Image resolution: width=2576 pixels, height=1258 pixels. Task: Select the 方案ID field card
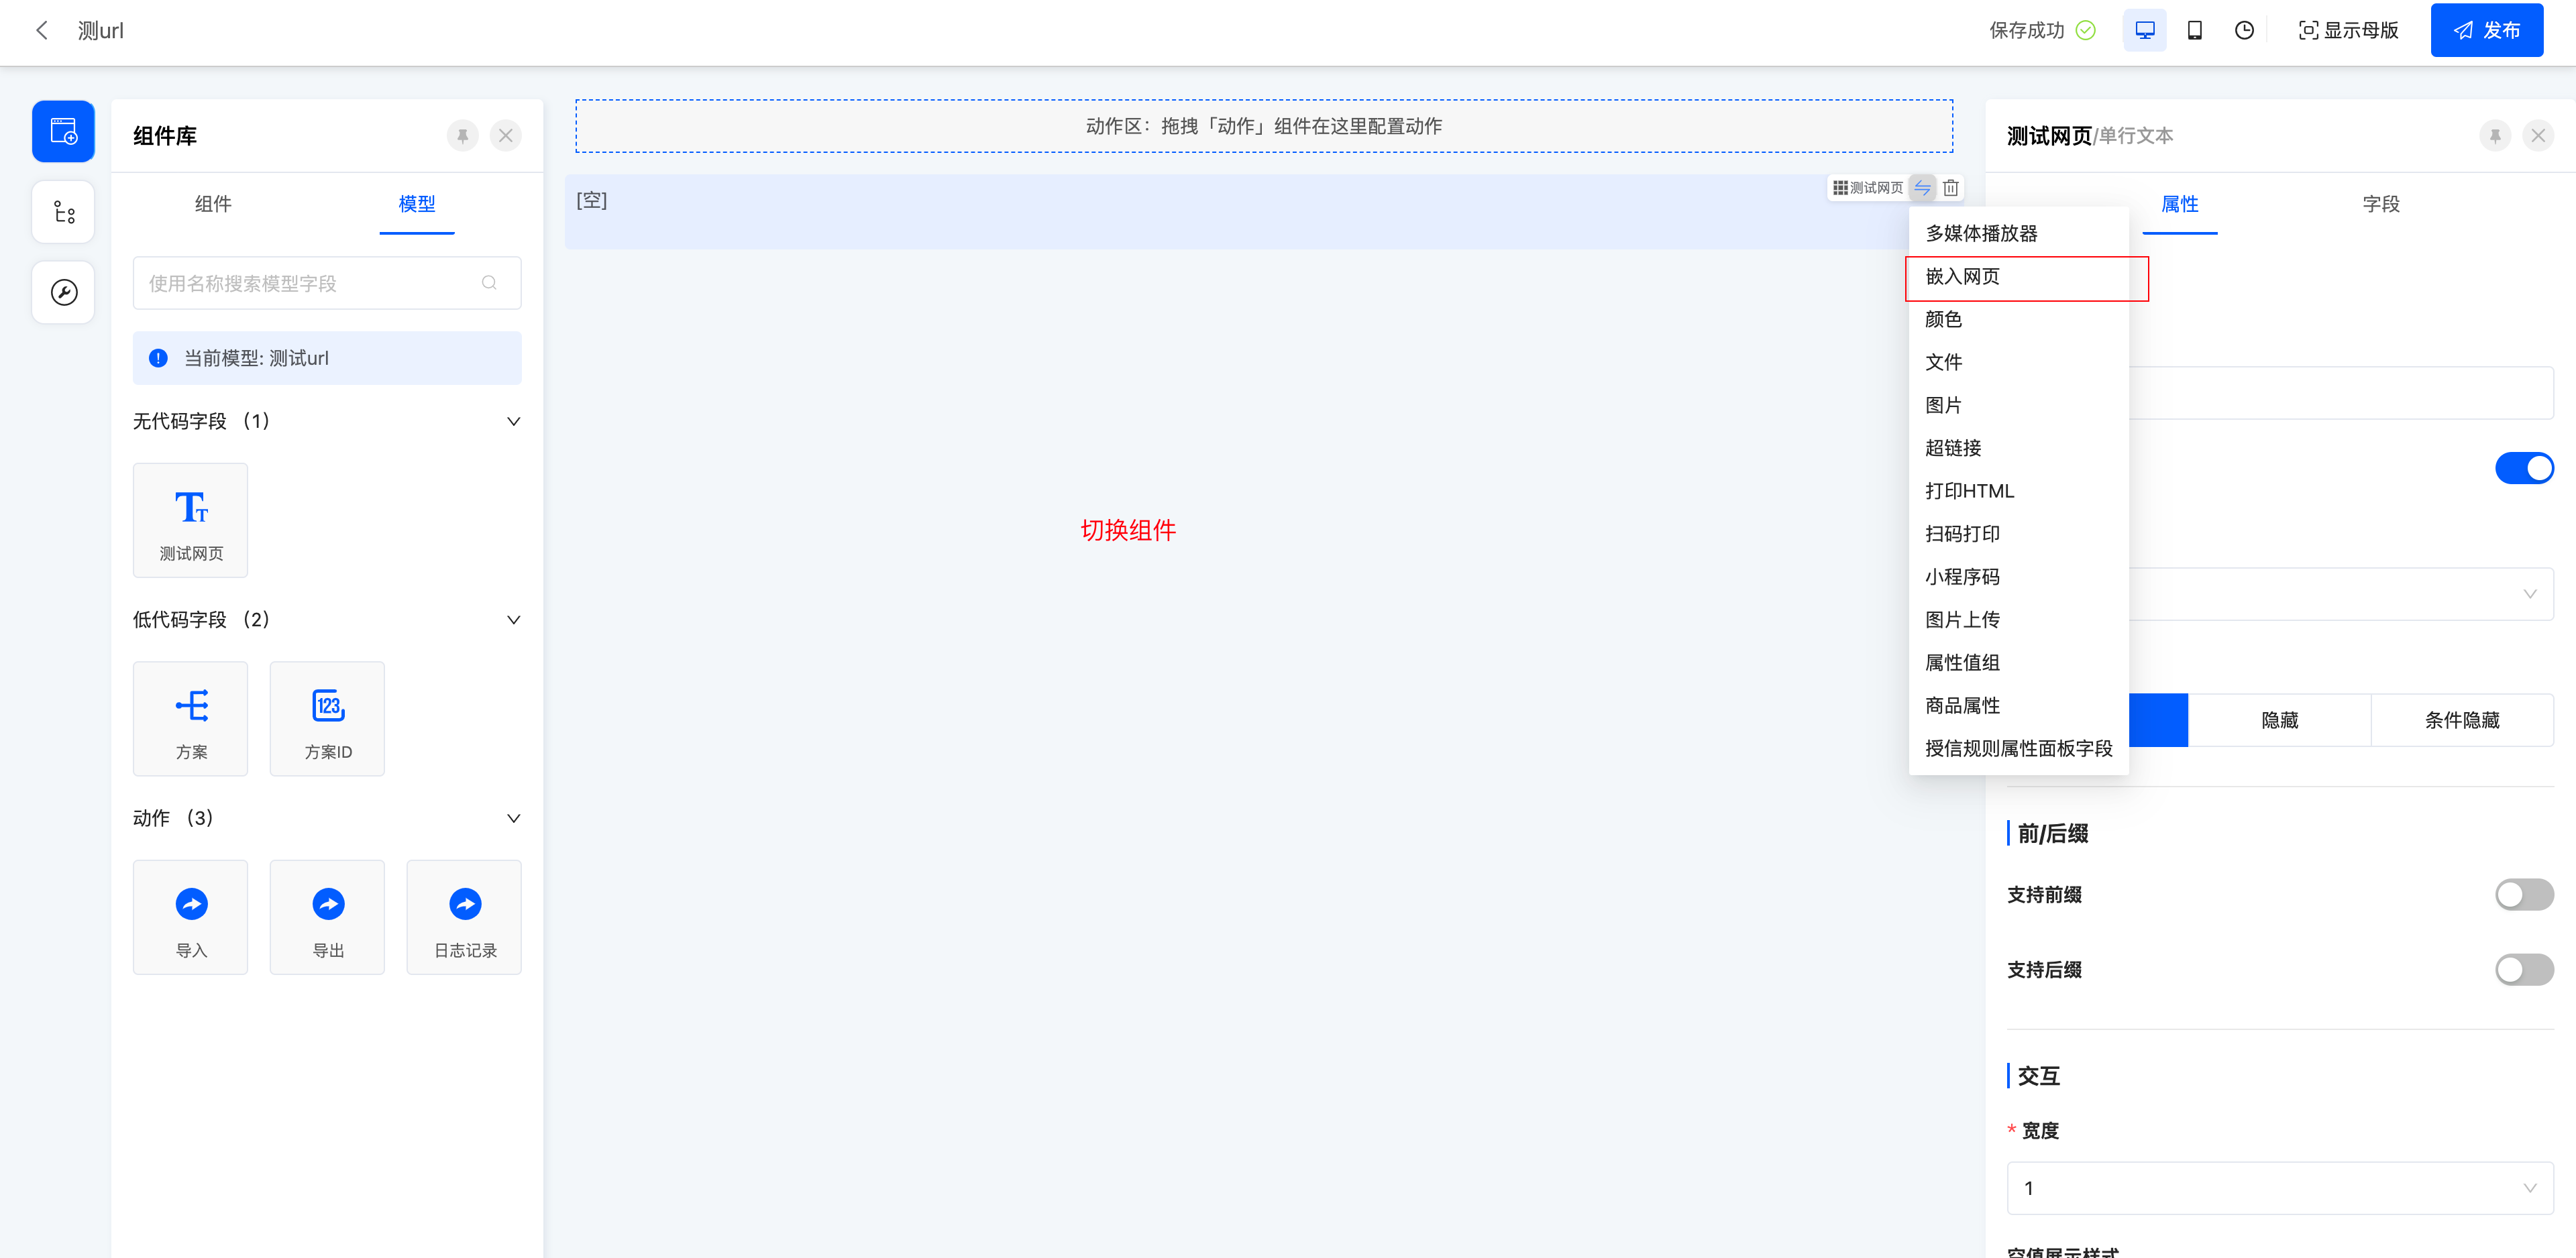pos(327,718)
